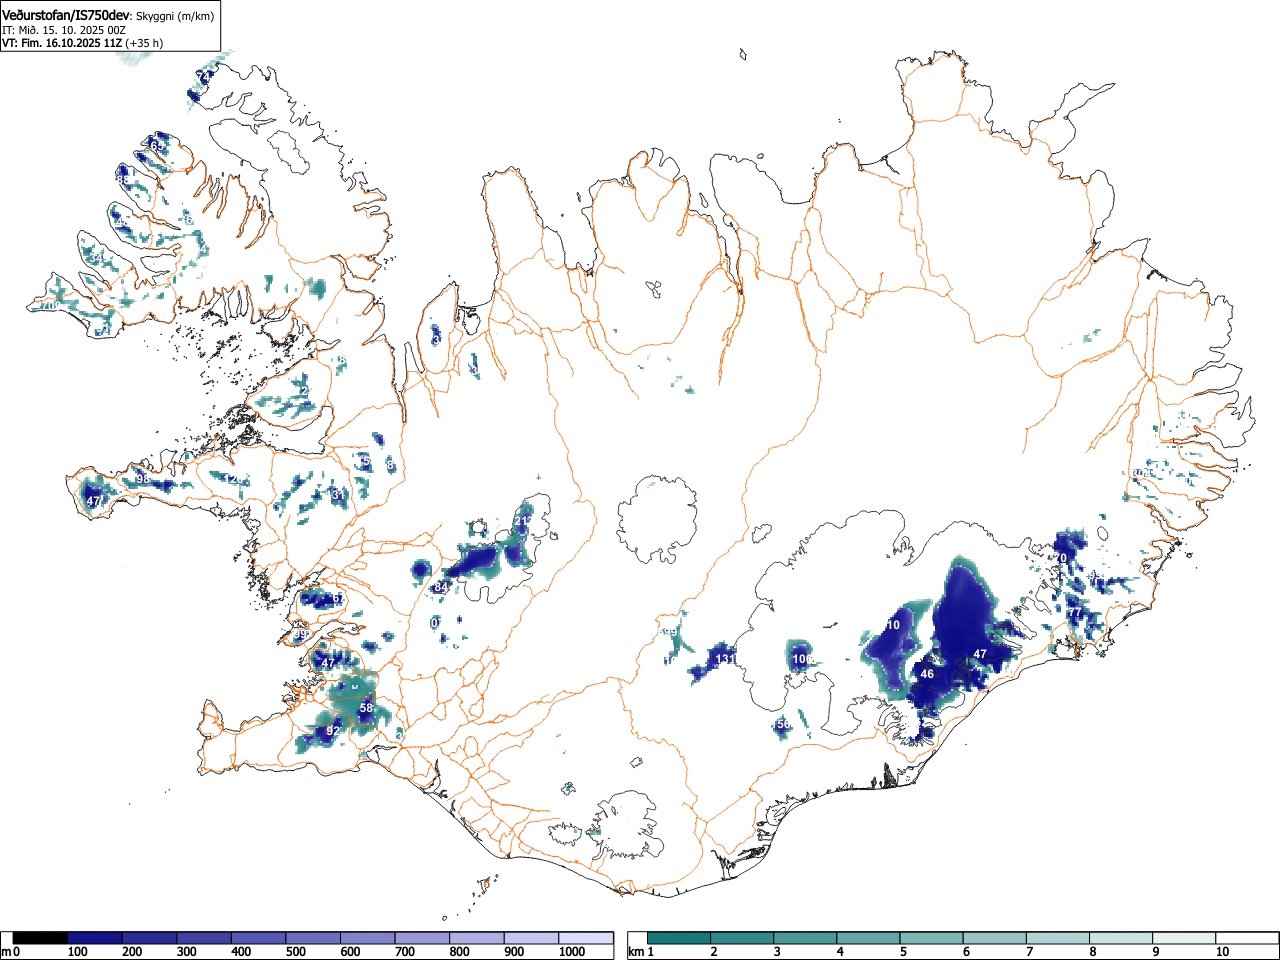Select the lightest swatch right of 1000 m
The image size is (1280, 960).
tap(586, 938)
